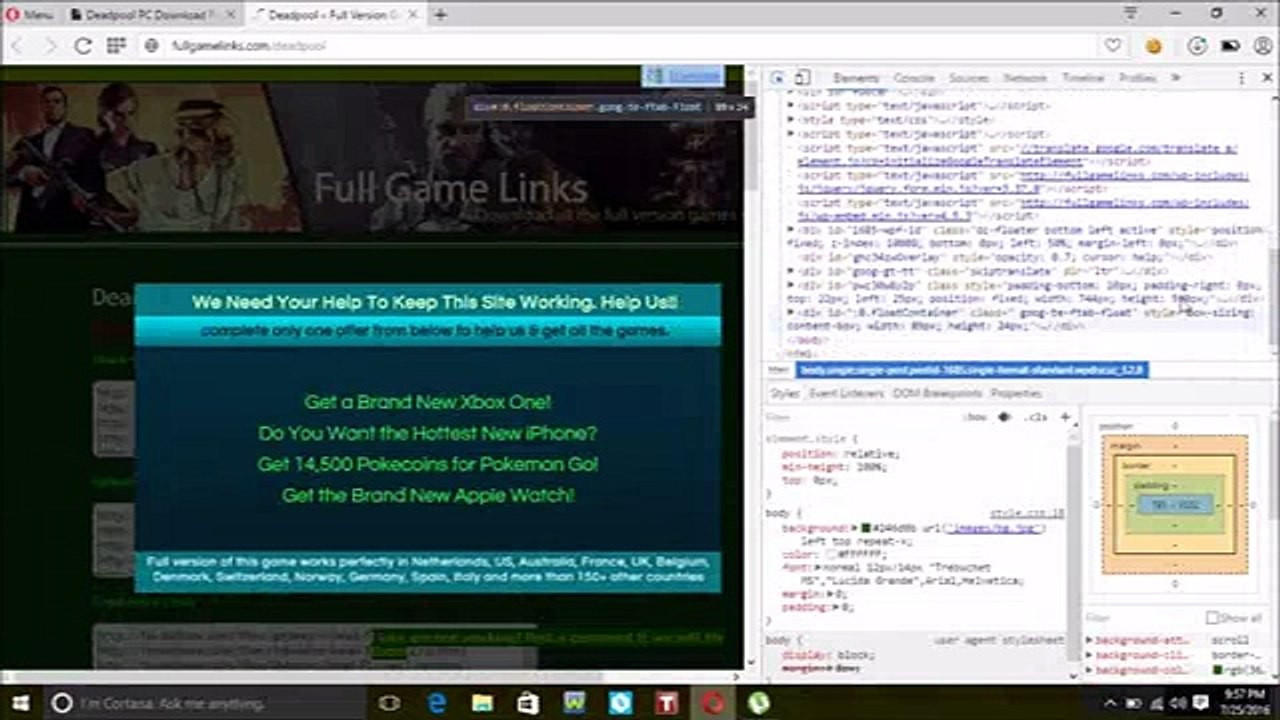Open the downloads icon in the toolbar
Image resolution: width=1280 pixels, height=720 pixels.
[1197, 46]
